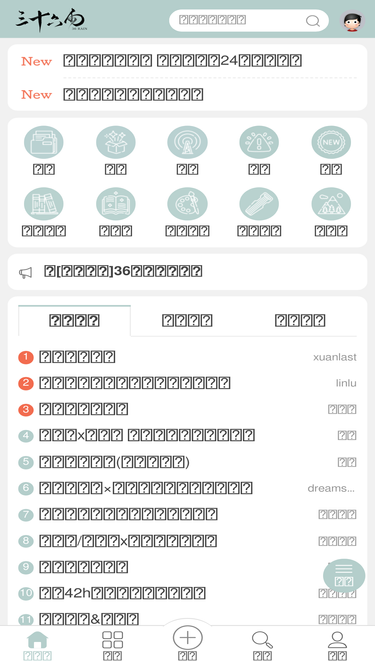Tap the bookshelf category icon

(43, 204)
